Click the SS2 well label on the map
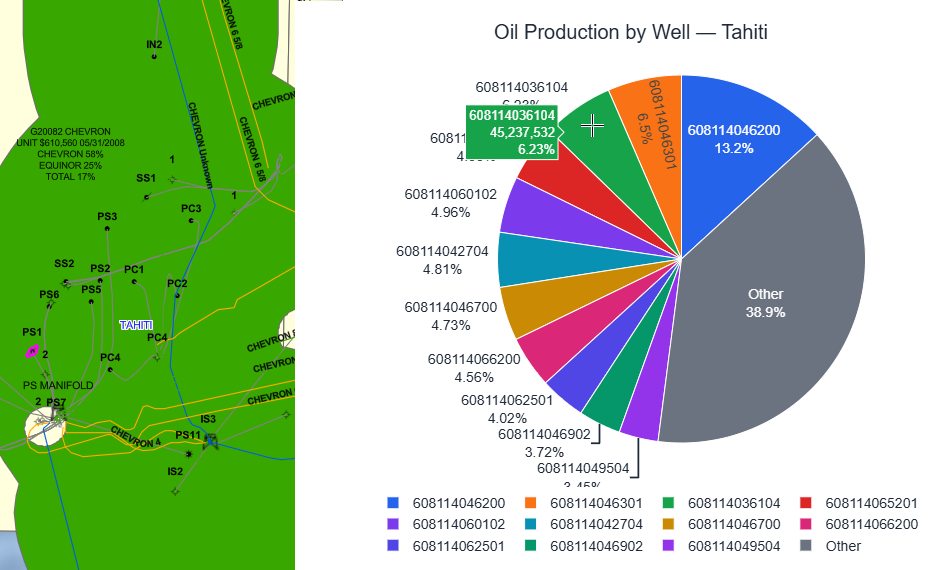942x570 pixels. (x=64, y=263)
